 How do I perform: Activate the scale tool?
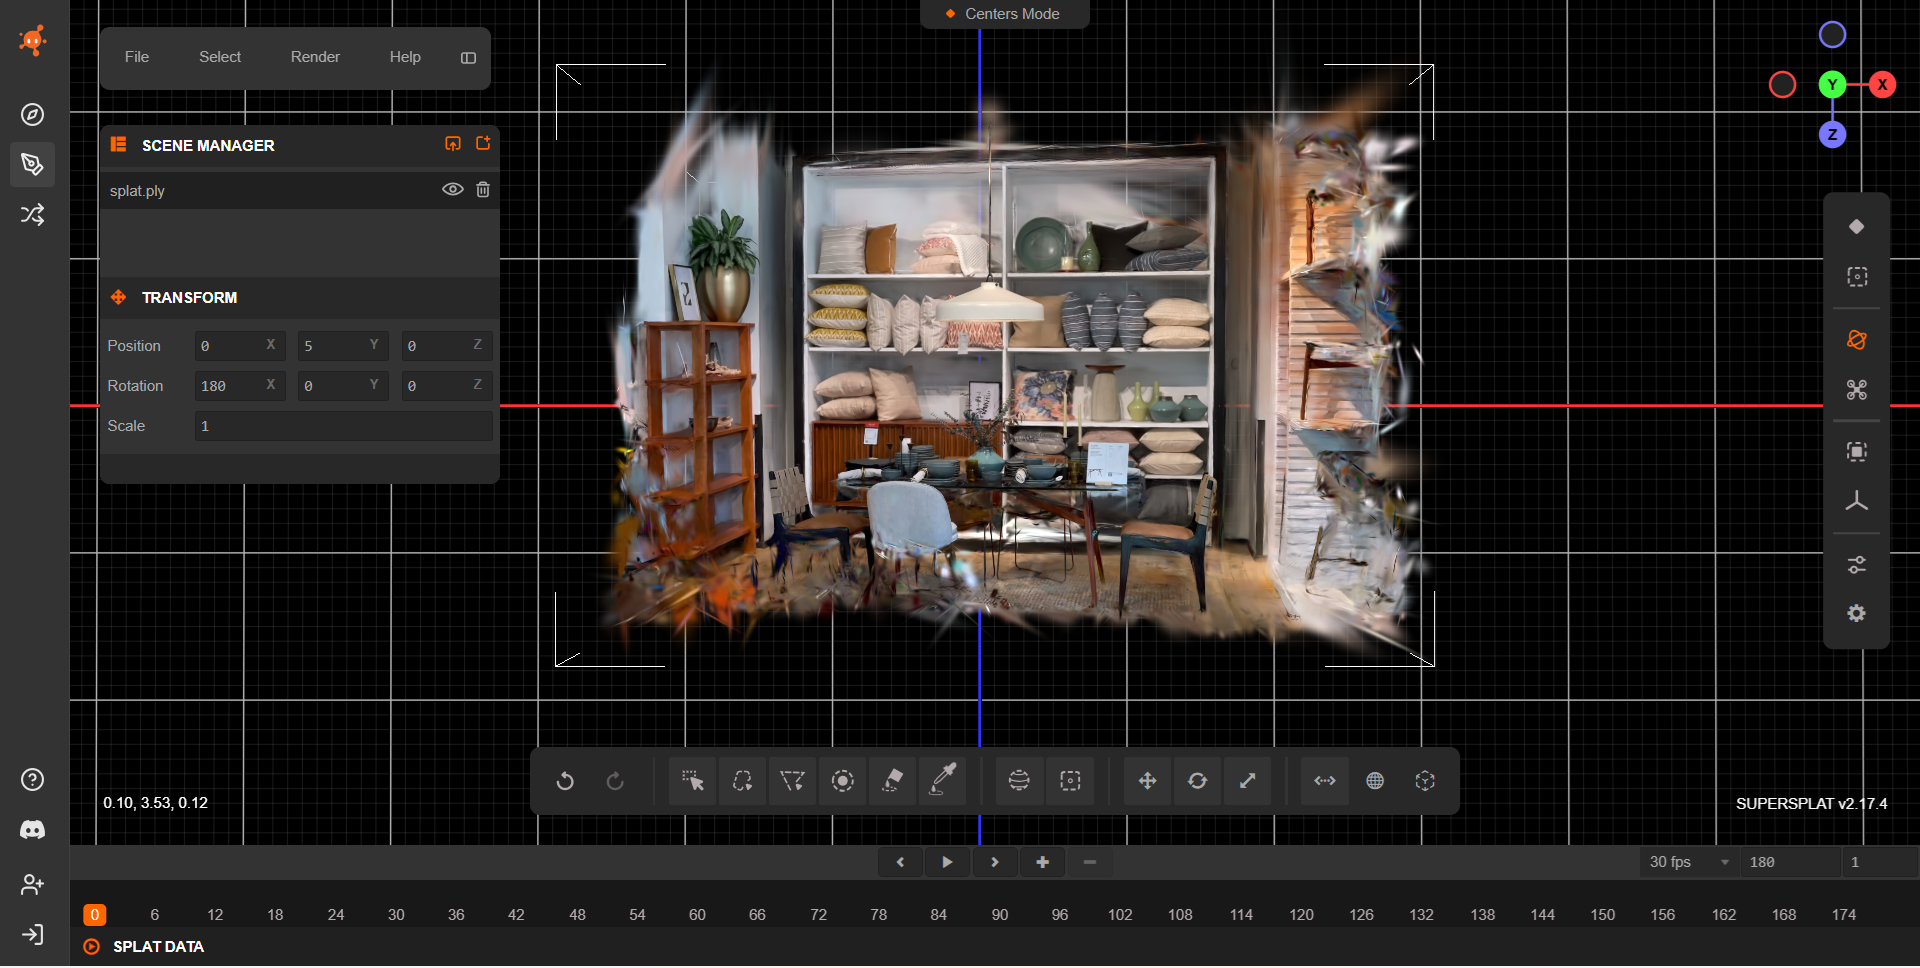1247,781
